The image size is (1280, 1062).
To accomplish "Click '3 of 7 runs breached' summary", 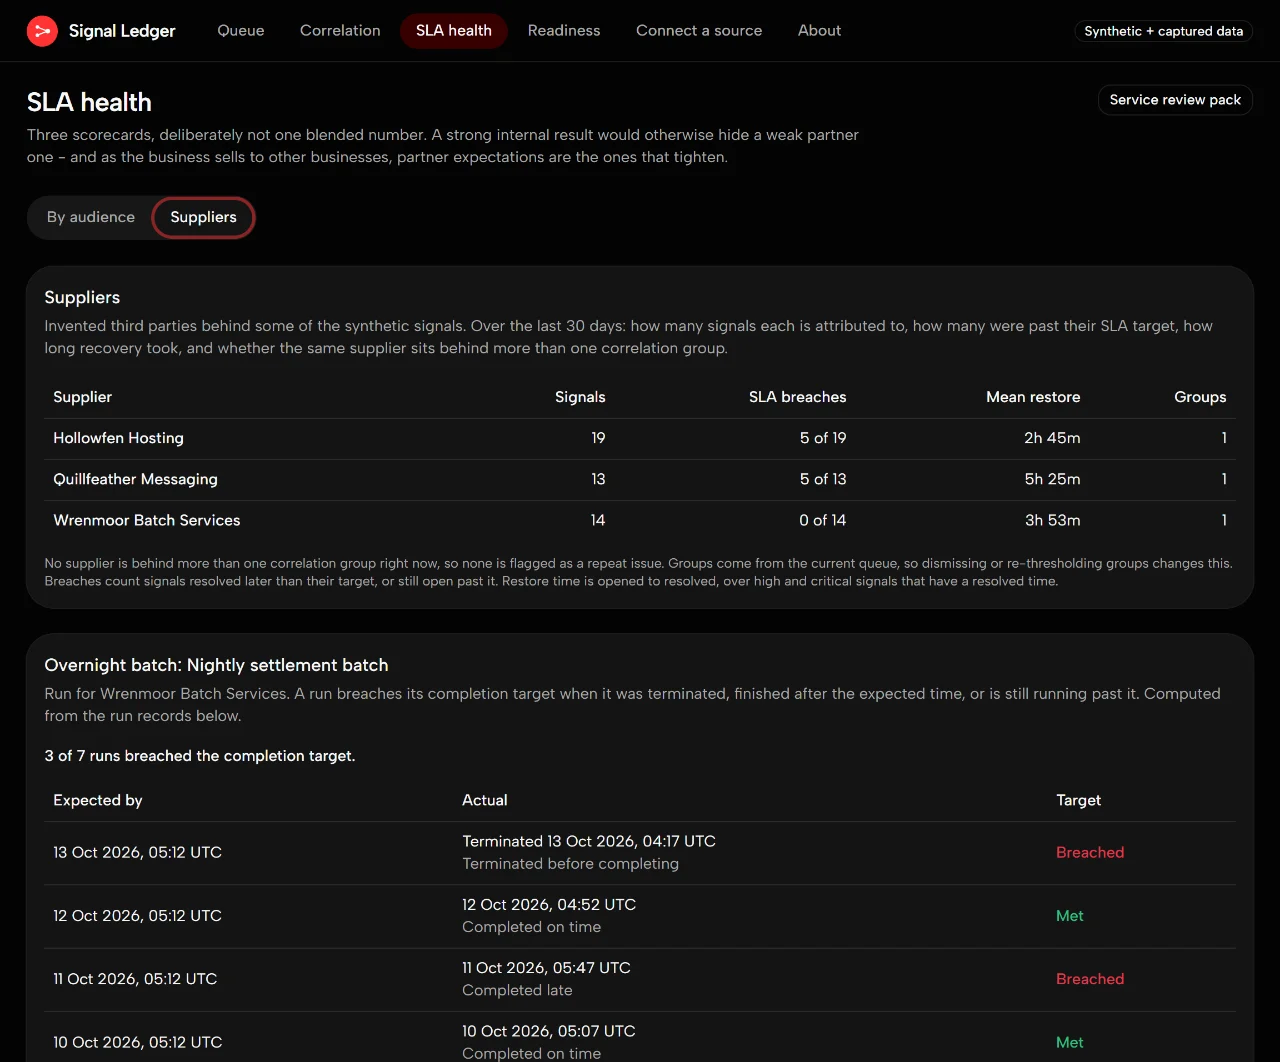I will [x=200, y=756].
